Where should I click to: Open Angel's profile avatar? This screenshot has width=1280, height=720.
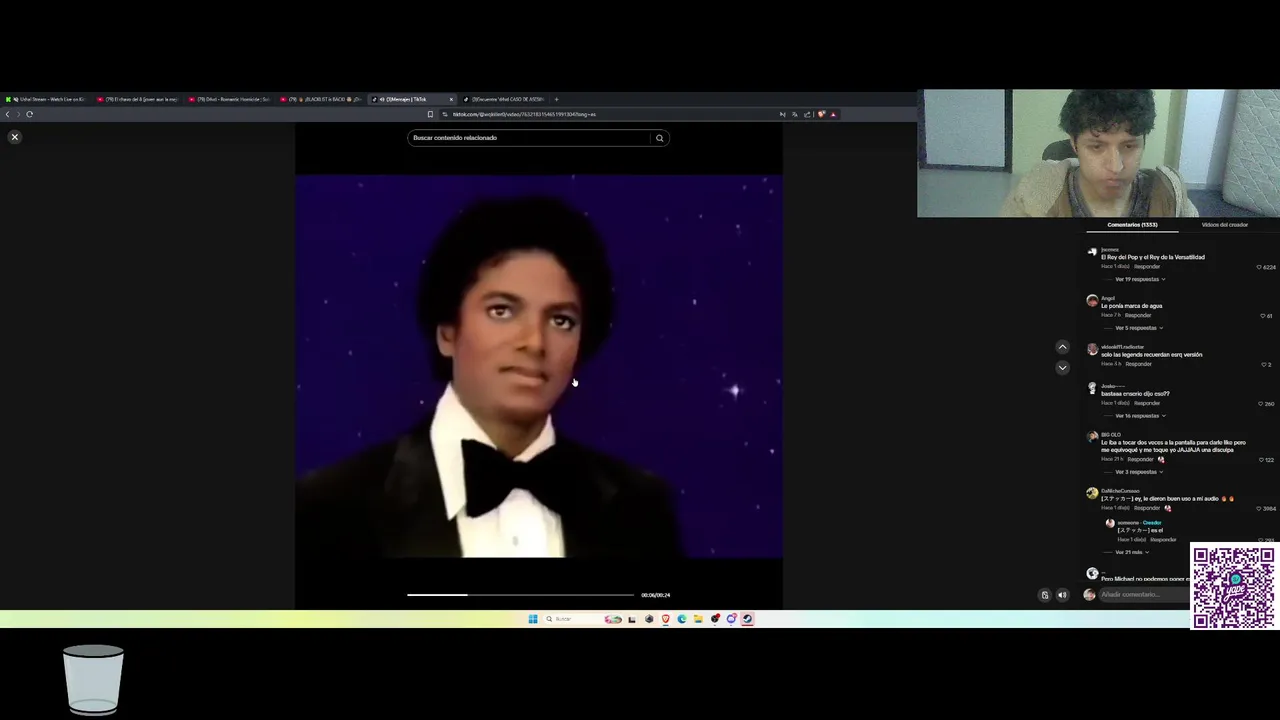(x=1092, y=300)
